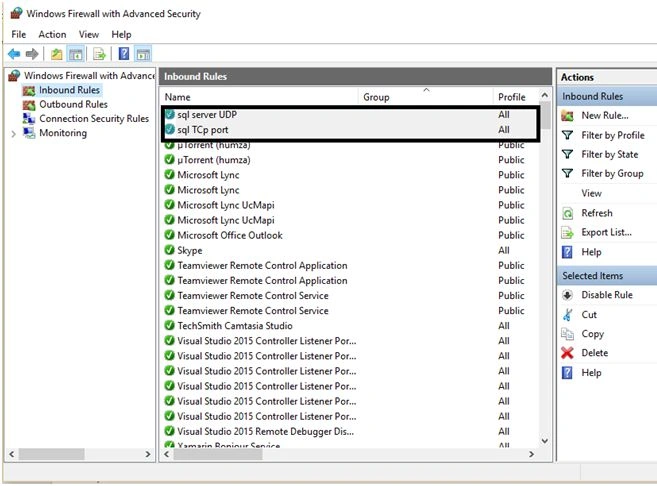
Task: Expand the Monitoring tree node
Action: (13, 134)
